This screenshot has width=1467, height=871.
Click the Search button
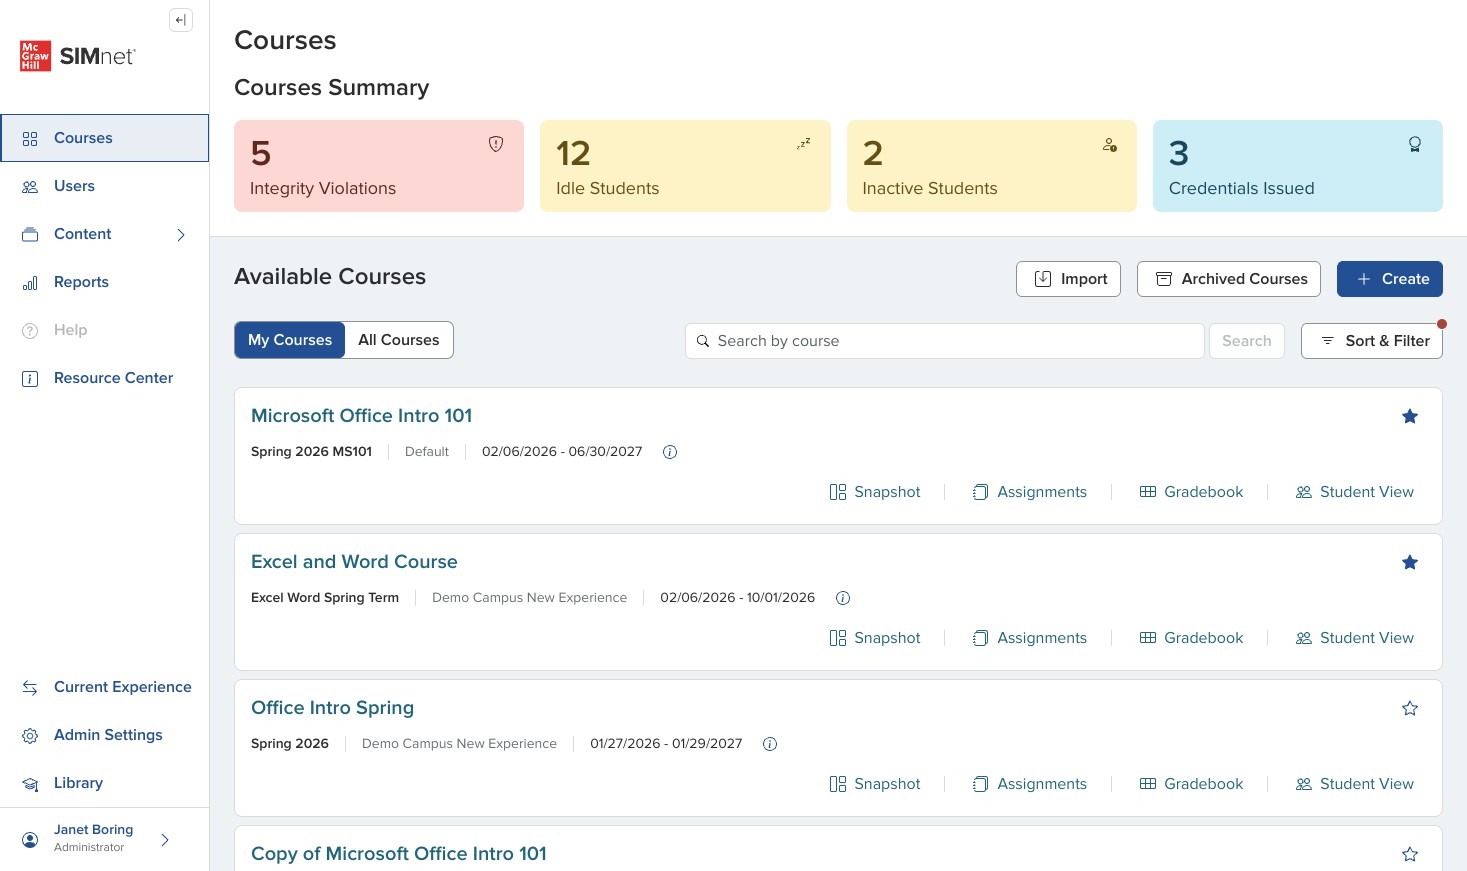point(1247,341)
